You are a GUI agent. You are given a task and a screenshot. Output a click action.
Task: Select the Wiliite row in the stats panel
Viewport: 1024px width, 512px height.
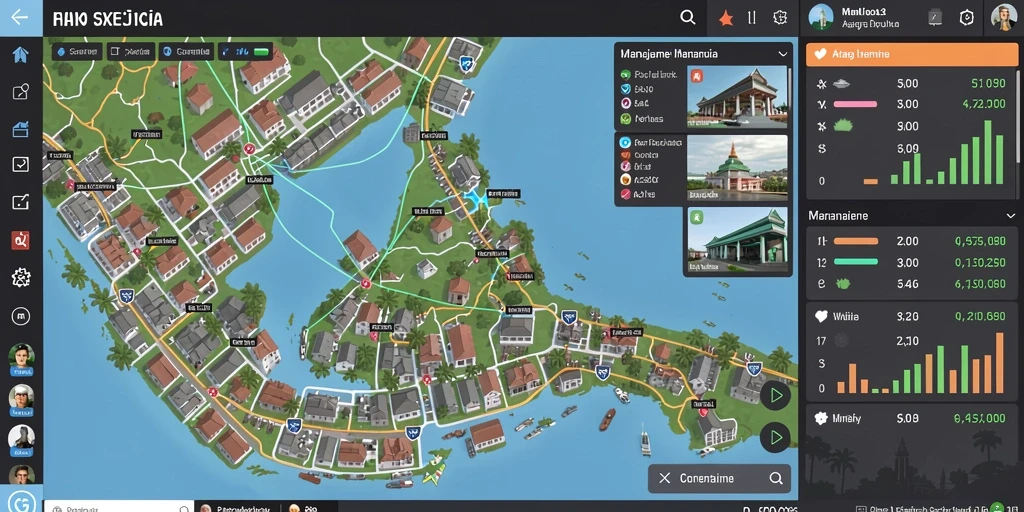[912, 317]
